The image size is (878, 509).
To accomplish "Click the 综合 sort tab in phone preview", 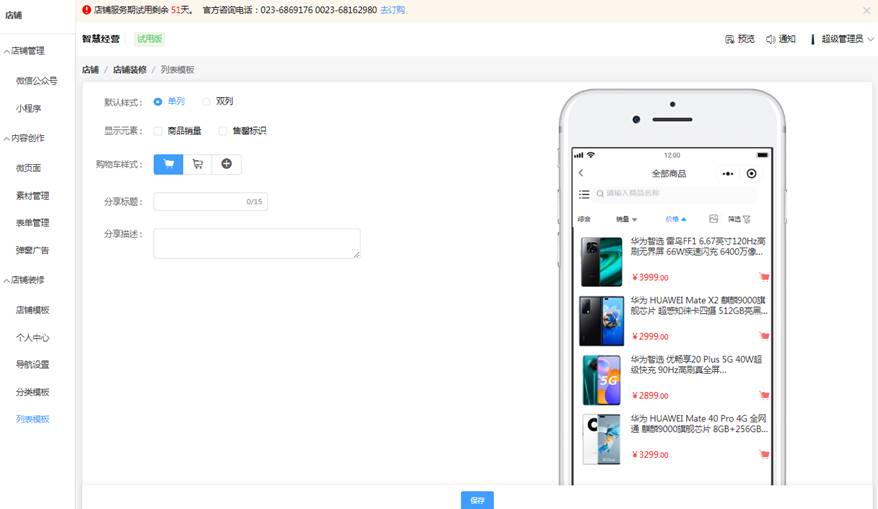I will click(584, 219).
